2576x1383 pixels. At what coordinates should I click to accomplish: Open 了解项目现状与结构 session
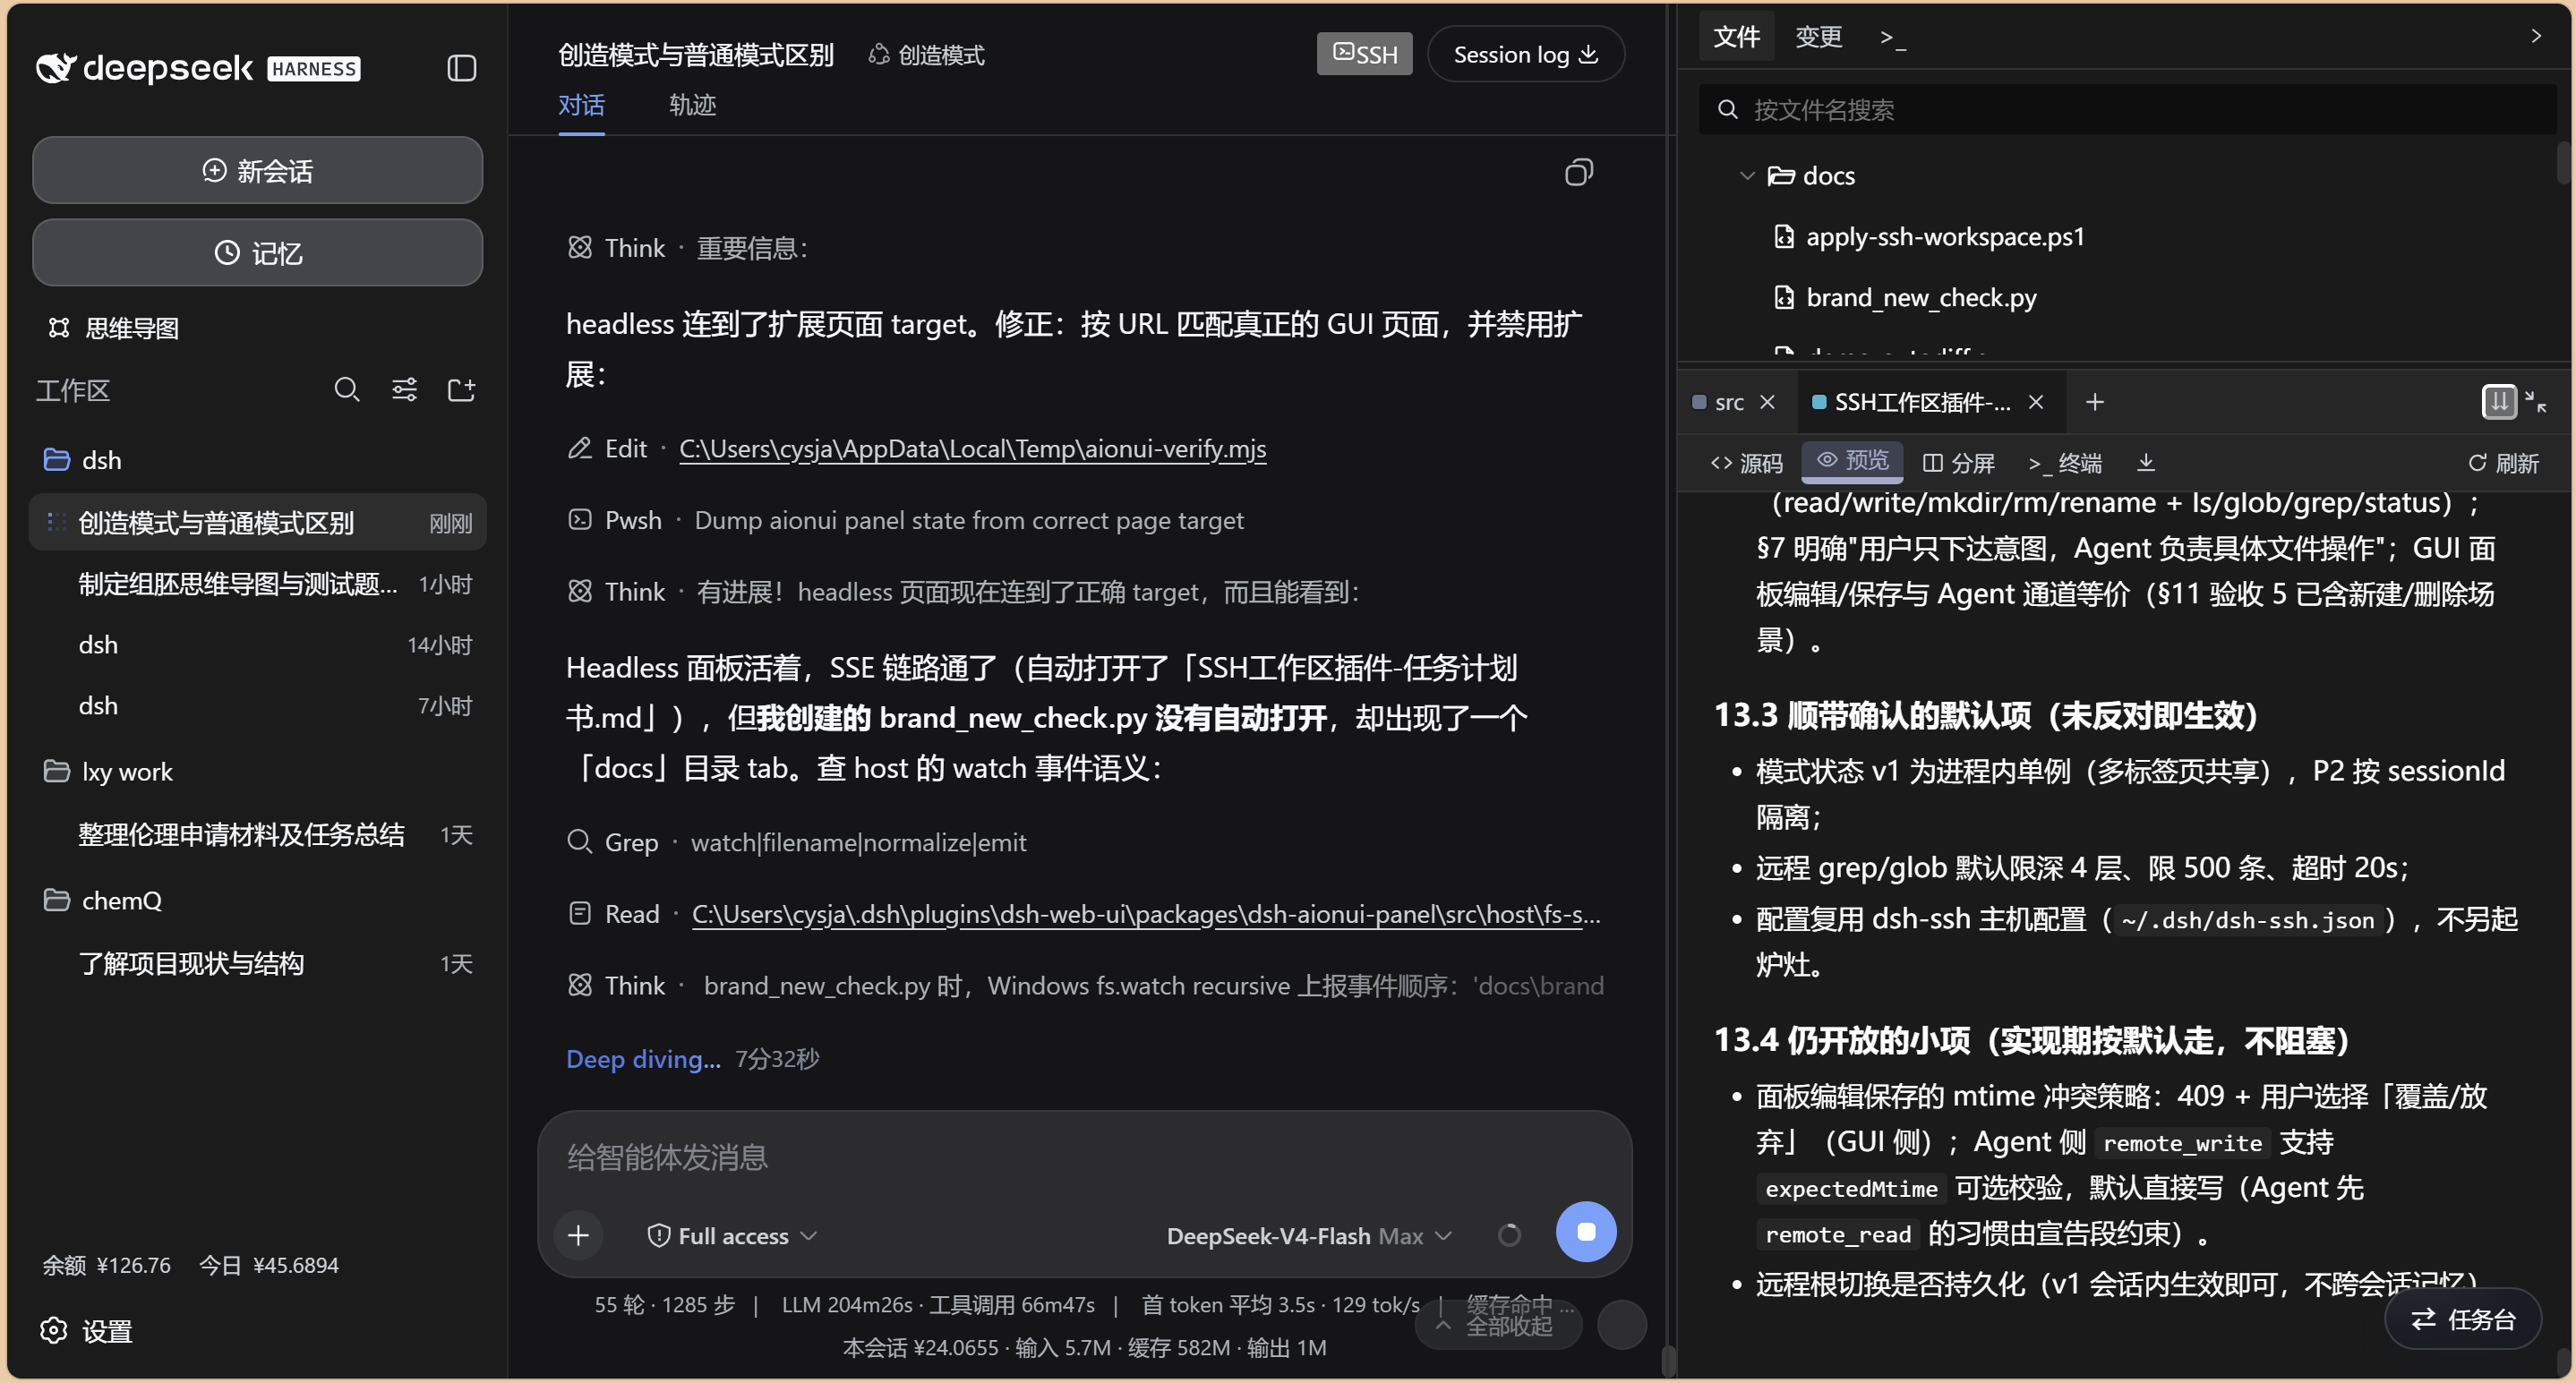258,964
